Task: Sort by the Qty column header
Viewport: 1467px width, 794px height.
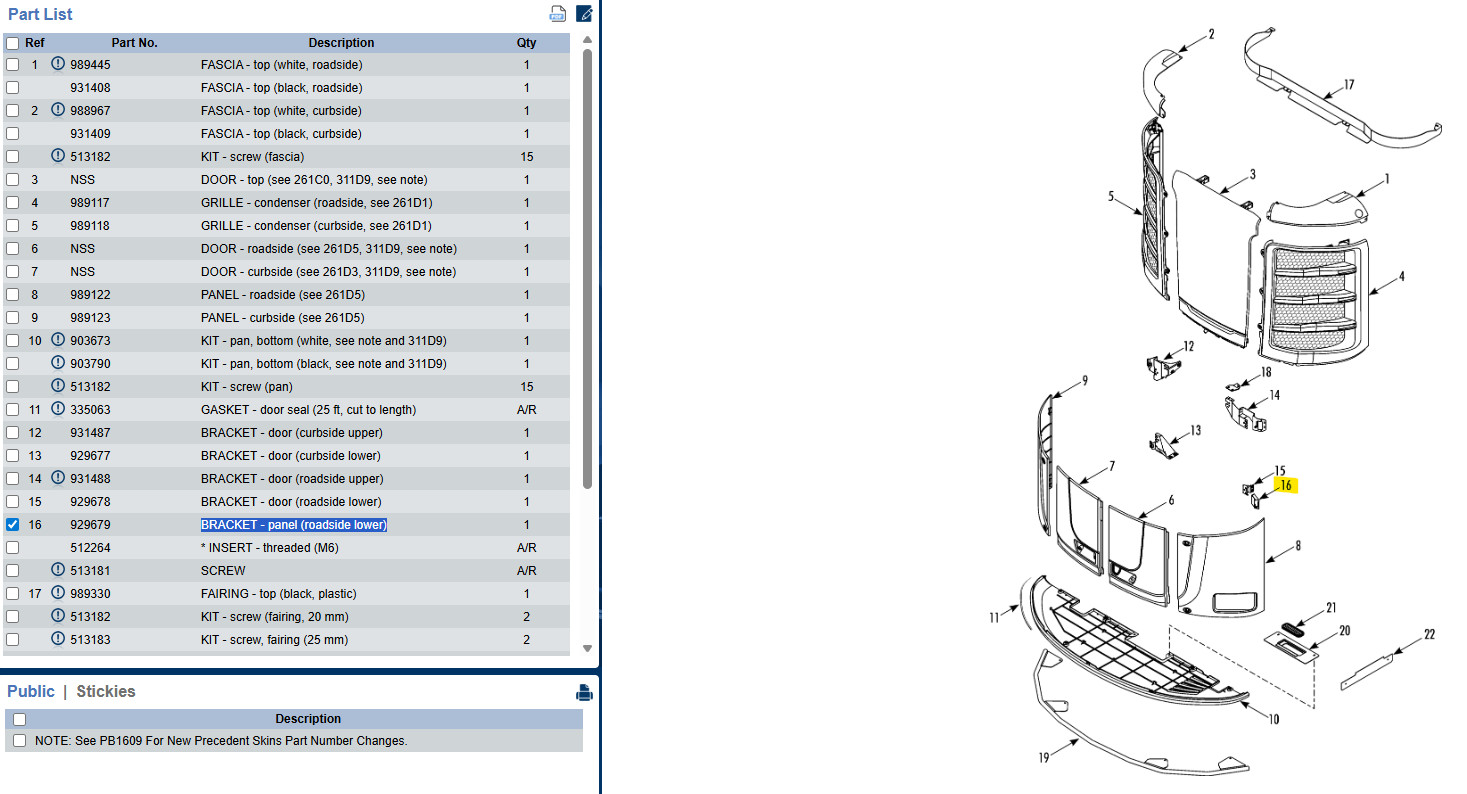Action: tap(527, 43)
